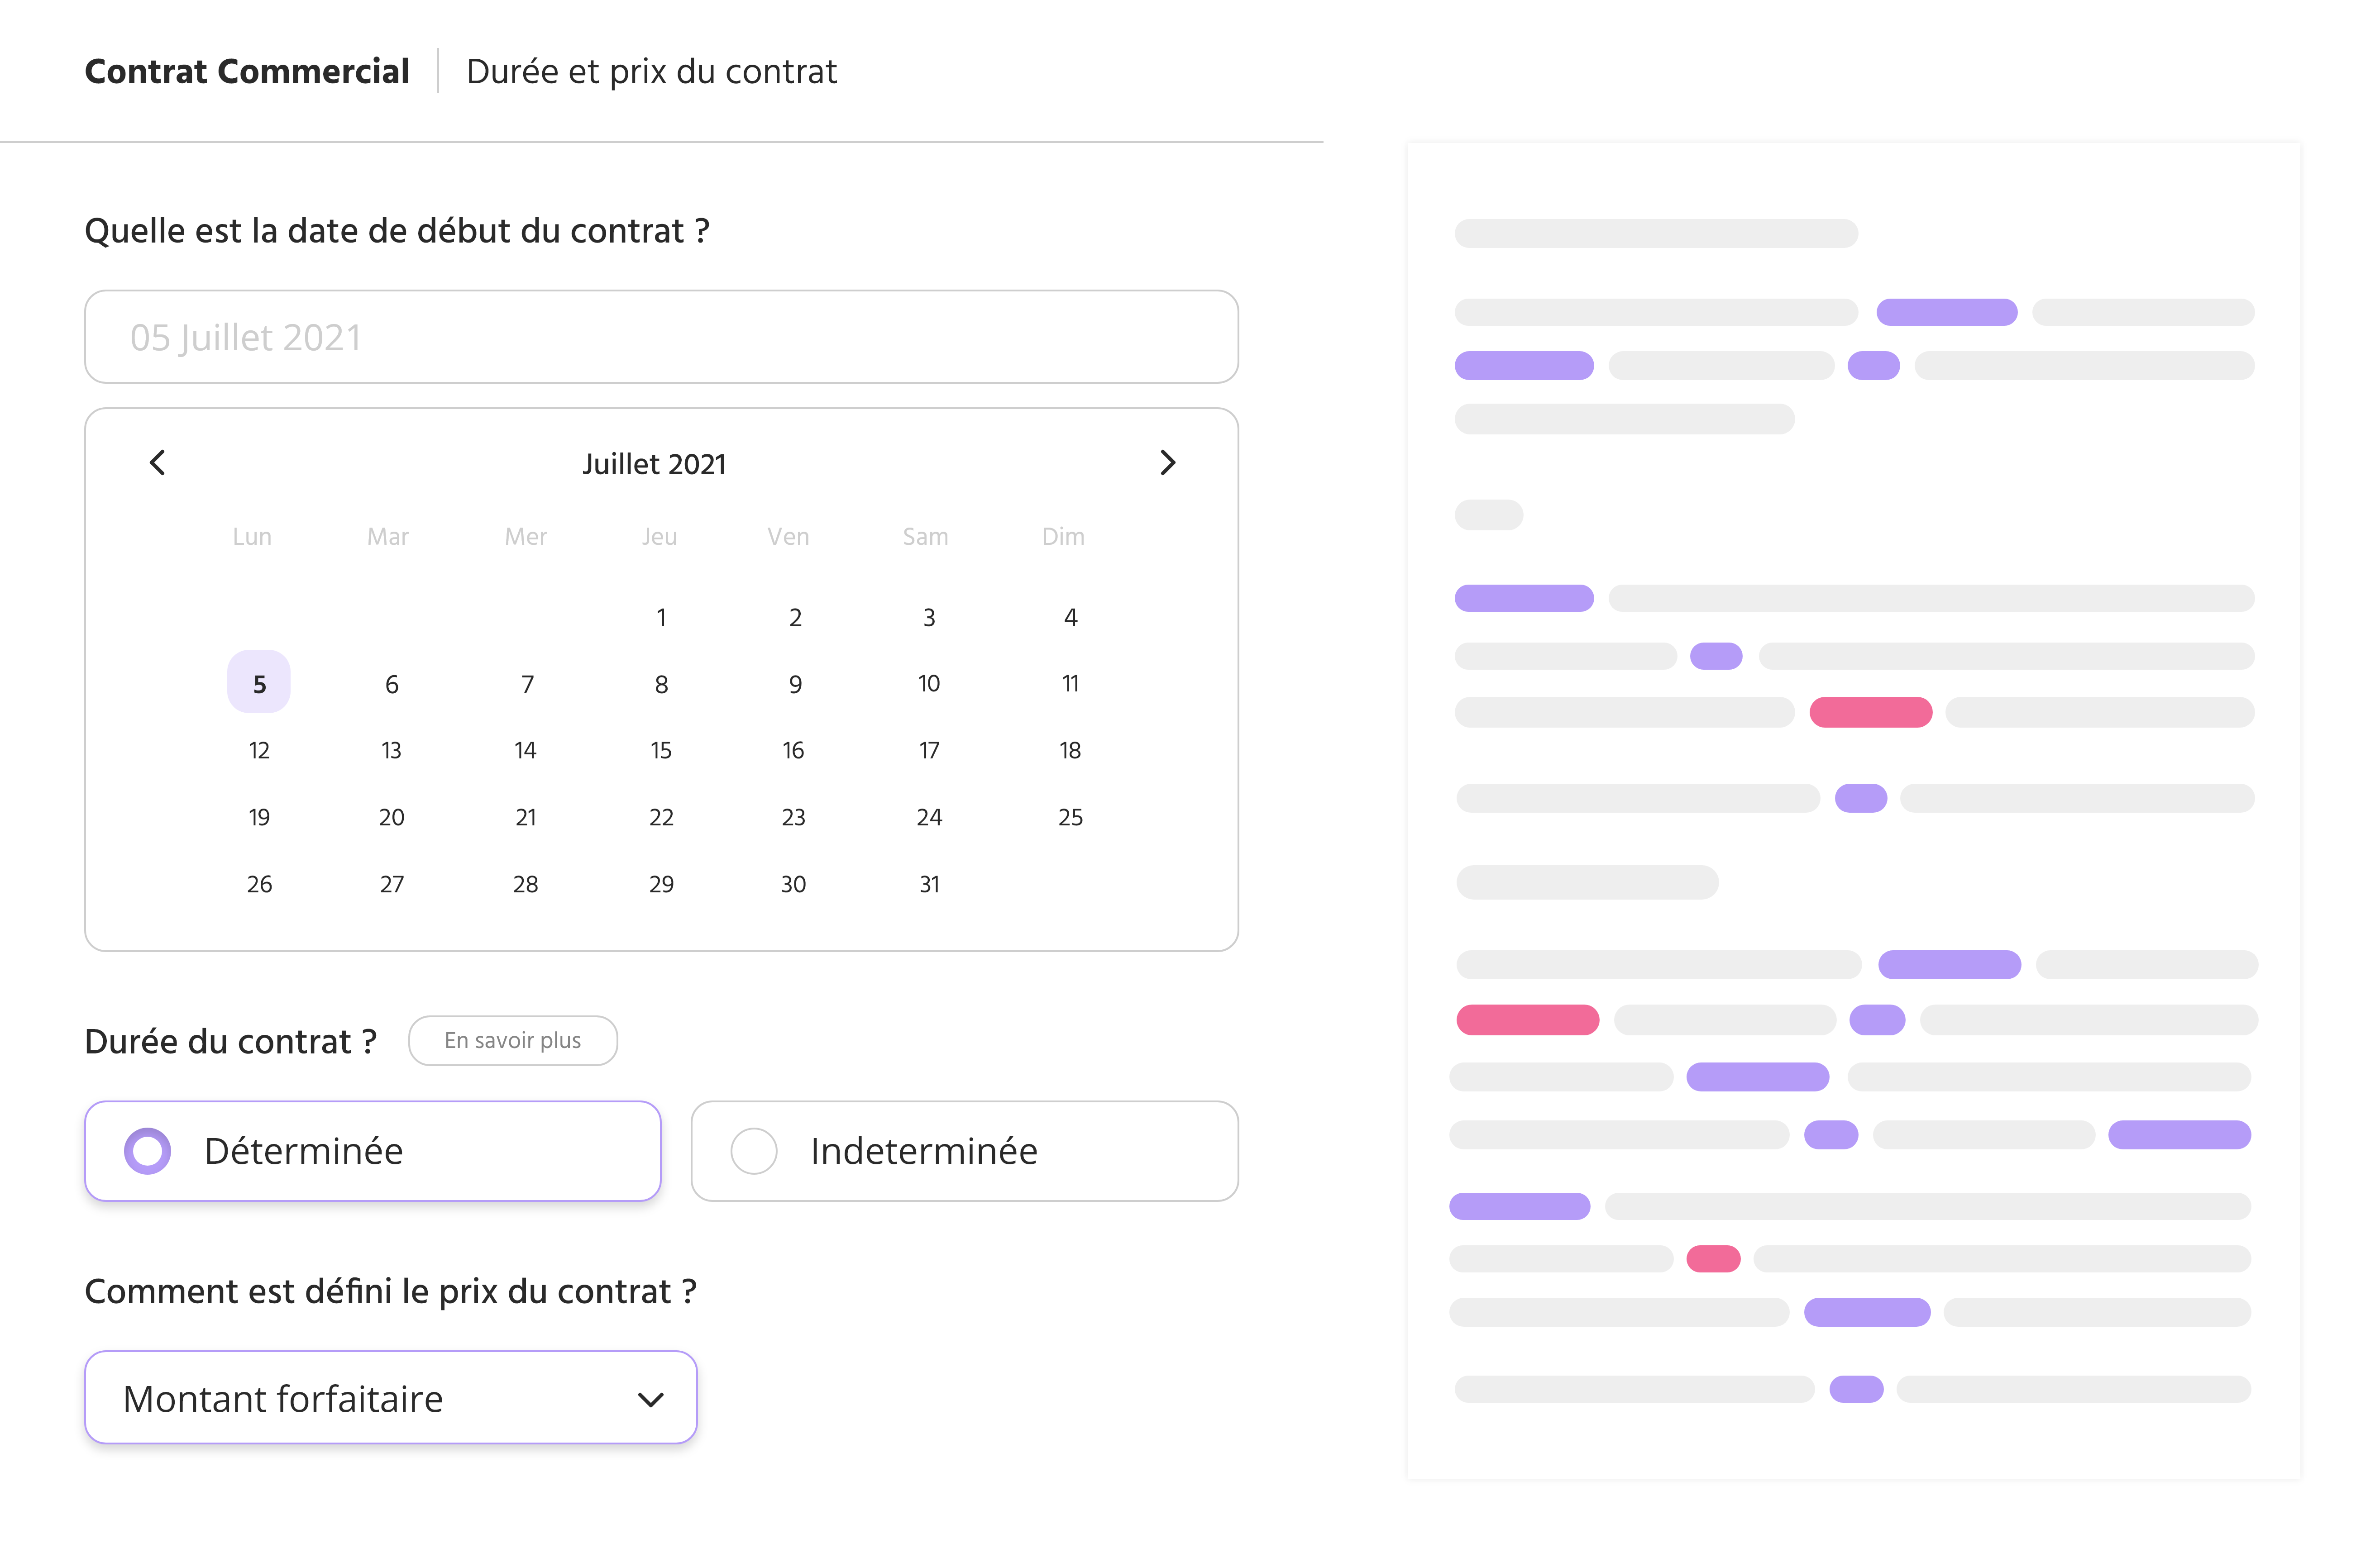The height and width of the screenshot is (1553, 2380).
Task: Select July 31 in the calendar
Action: point(929,884)
